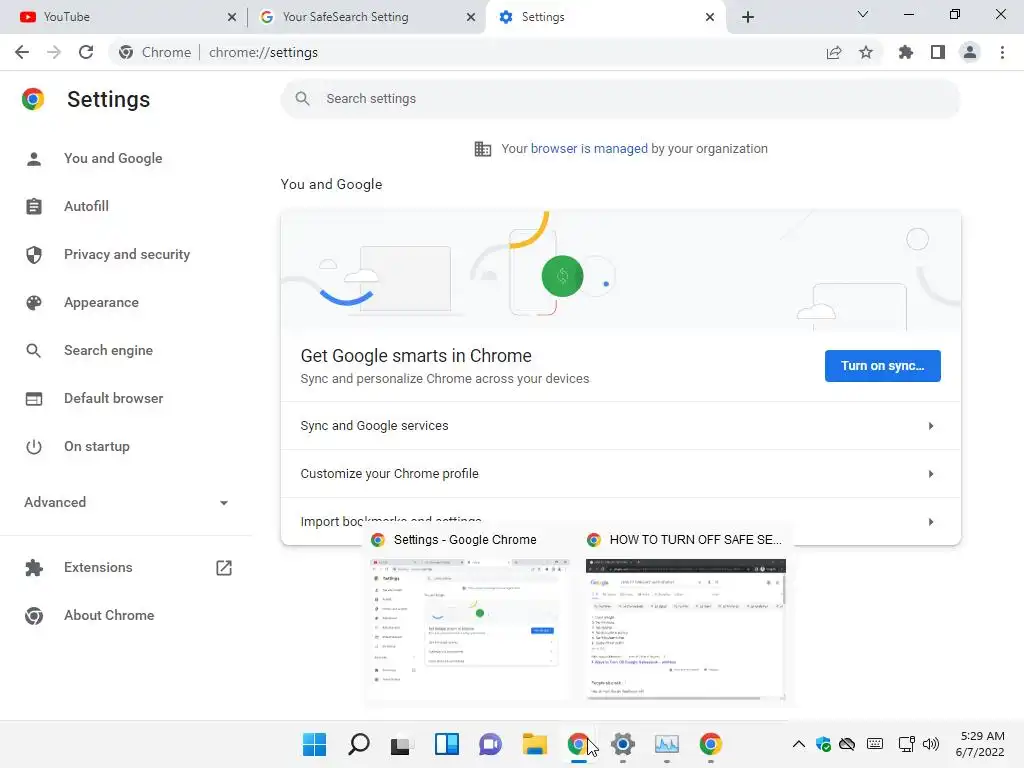Open Windows Settings gear on taskbar
The image size is (1024, 768).
tap(623, 744)
